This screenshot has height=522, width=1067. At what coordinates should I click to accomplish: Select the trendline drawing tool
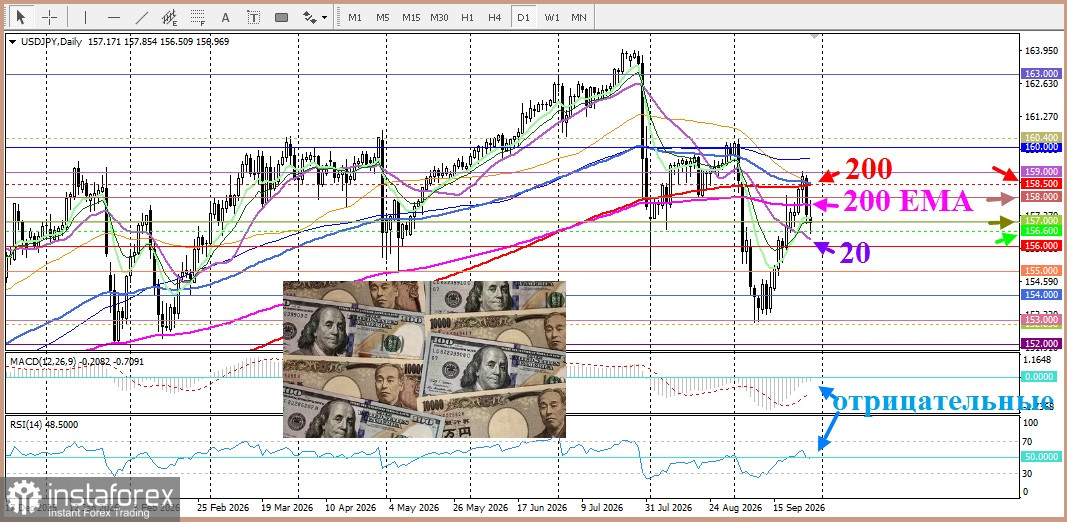point(142,17)
